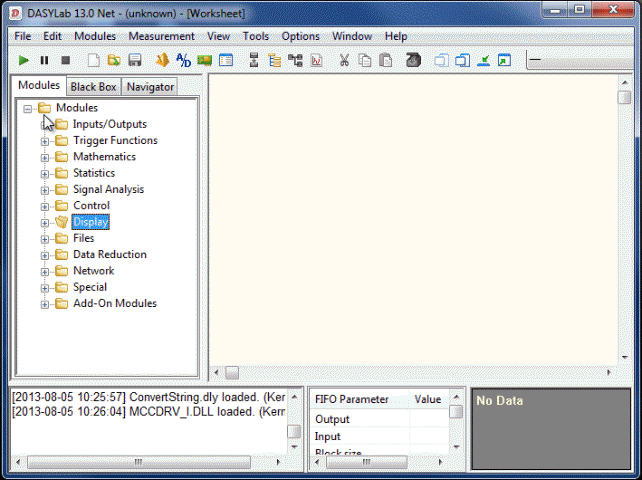Click the Value column header
This screenshot has height=480, width=642.
pyautogui.click(x=428, y=399)
